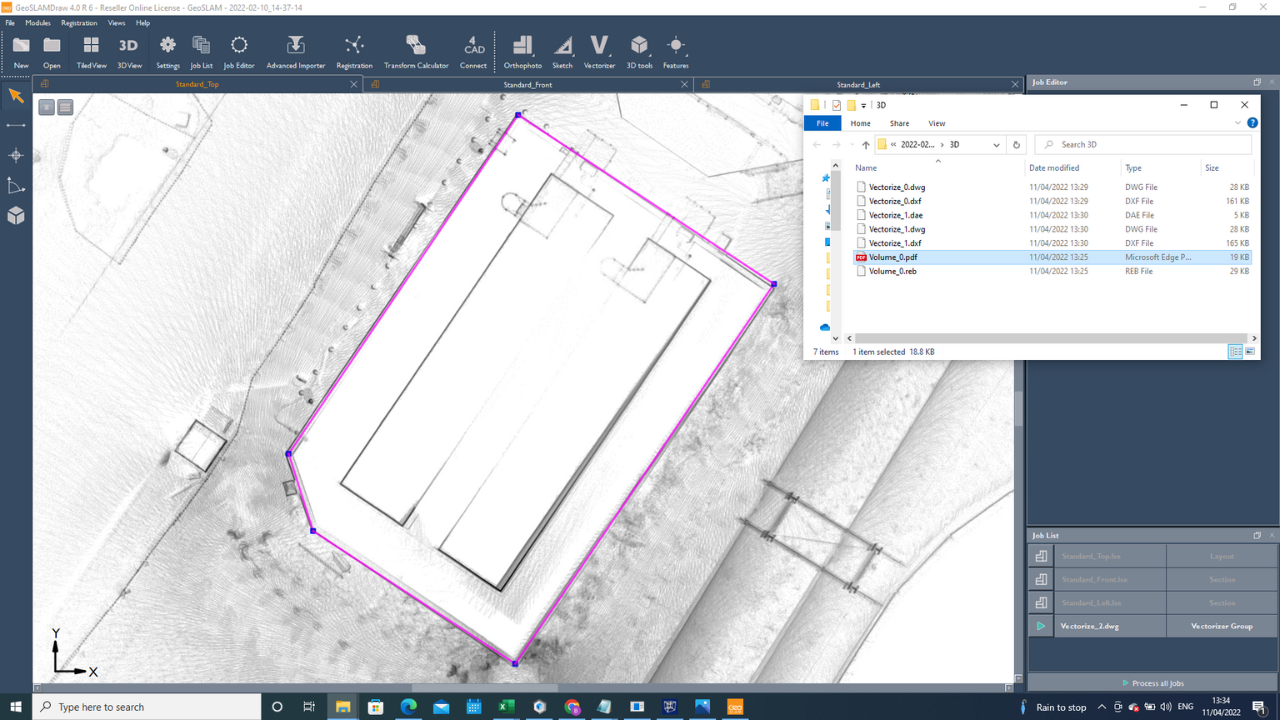Run the Vectorize_2.dwg job play icon
This screenshot has height=720, width=1280.
[1041, 626]
